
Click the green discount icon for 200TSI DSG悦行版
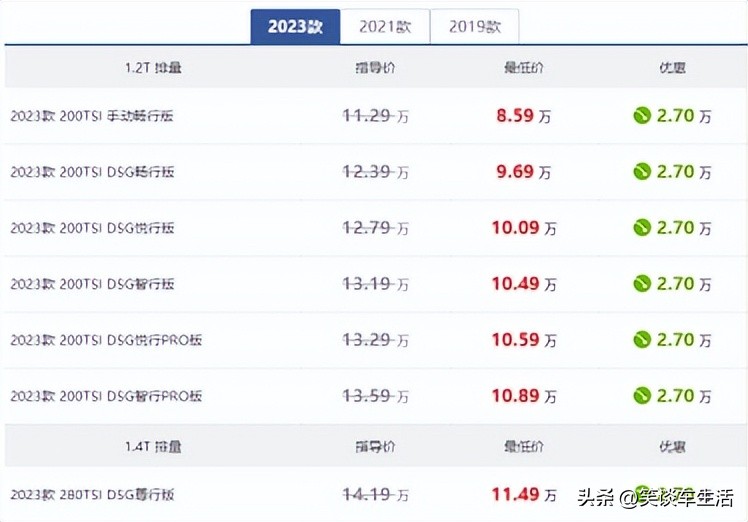tap(642, 228)
